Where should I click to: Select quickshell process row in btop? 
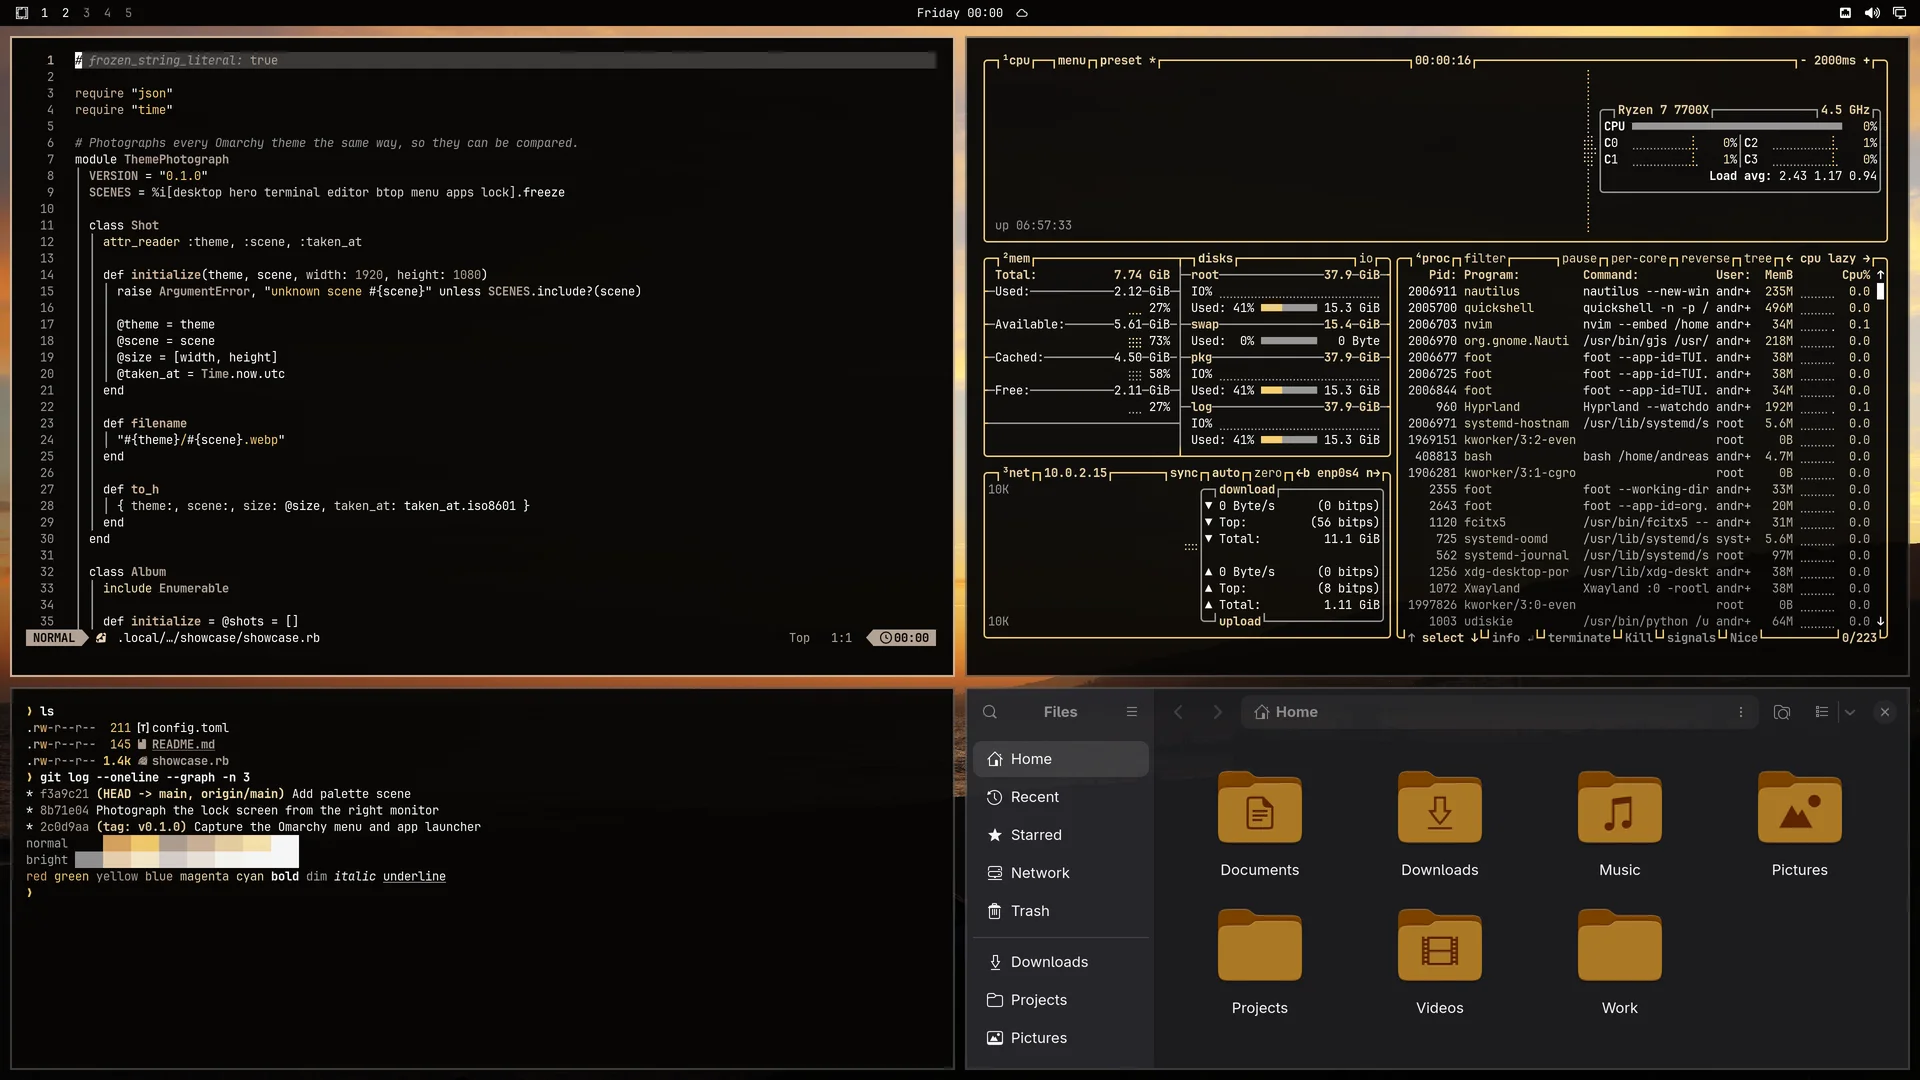pos(1639,308)
